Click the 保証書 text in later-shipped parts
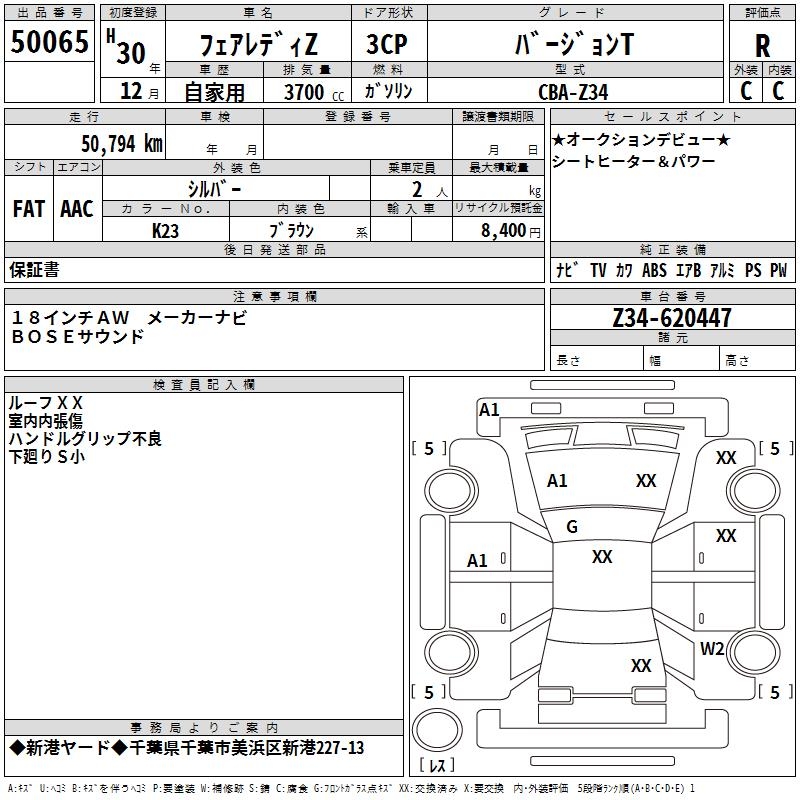Viewport: 800px width, 800px height. pyautogui.click(x=34, y=270)
